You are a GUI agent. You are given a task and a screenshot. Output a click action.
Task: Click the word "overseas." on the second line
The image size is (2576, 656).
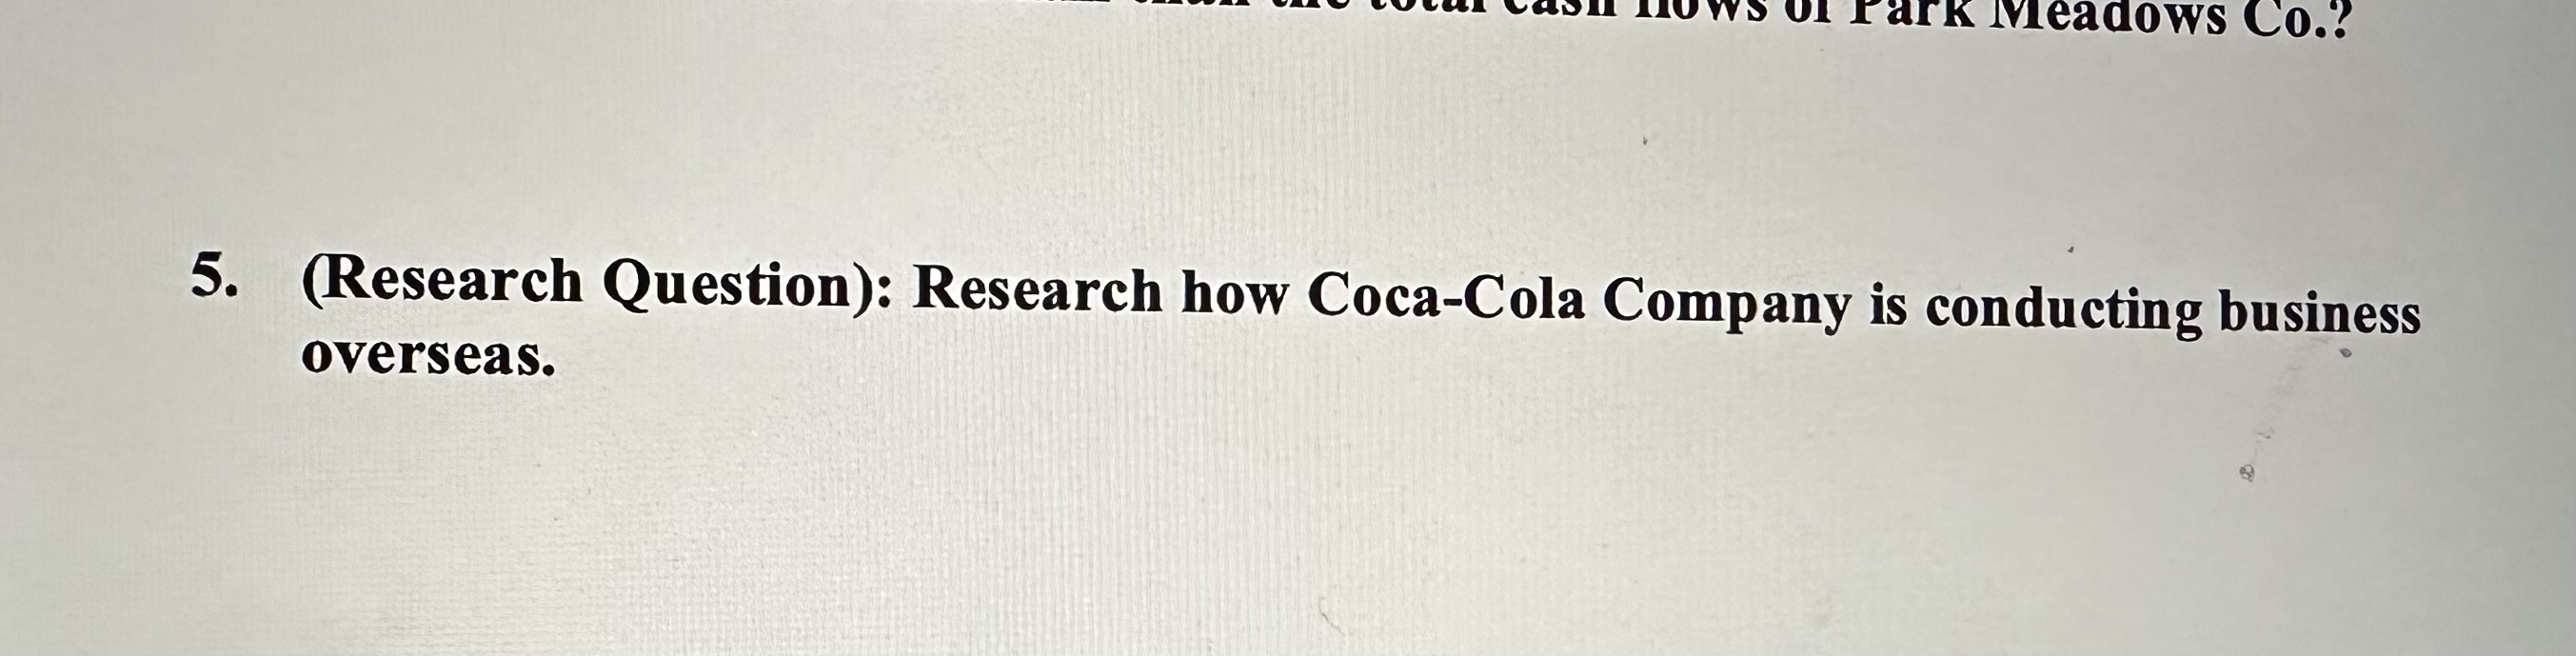point(428,355)
